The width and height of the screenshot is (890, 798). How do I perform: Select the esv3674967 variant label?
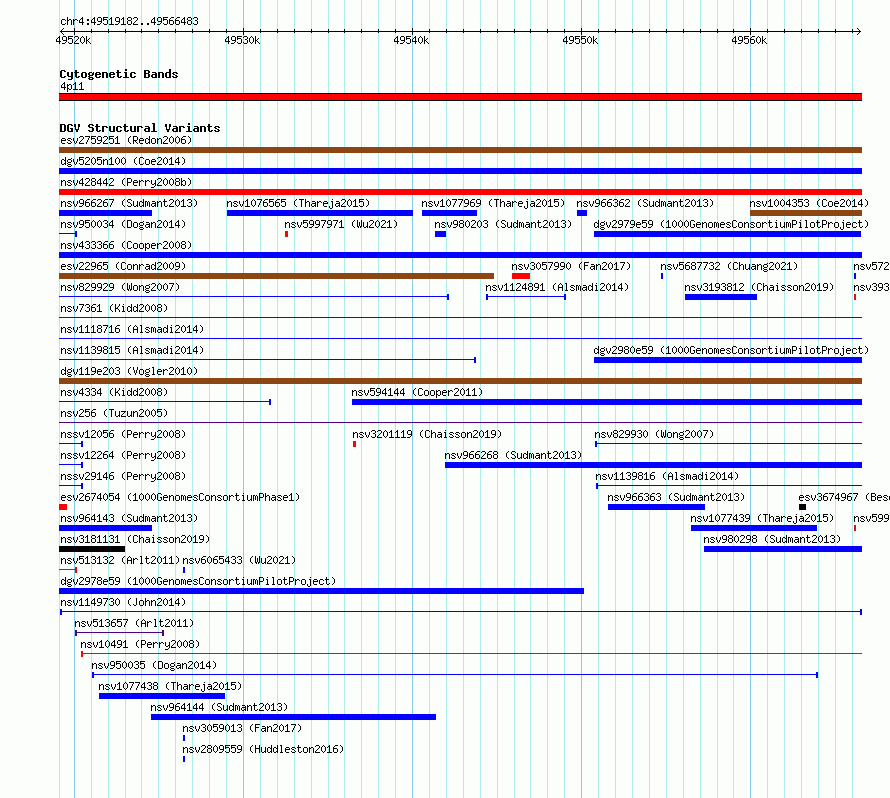pyautogui.click(x=844, y=497)
